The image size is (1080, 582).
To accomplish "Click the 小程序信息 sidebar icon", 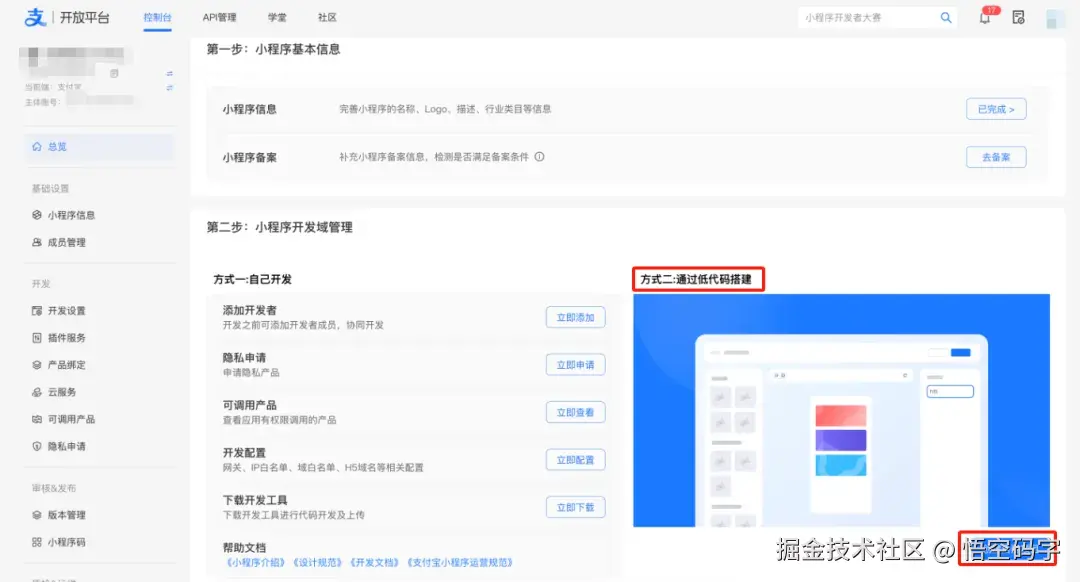I will [x=37, y=215].
